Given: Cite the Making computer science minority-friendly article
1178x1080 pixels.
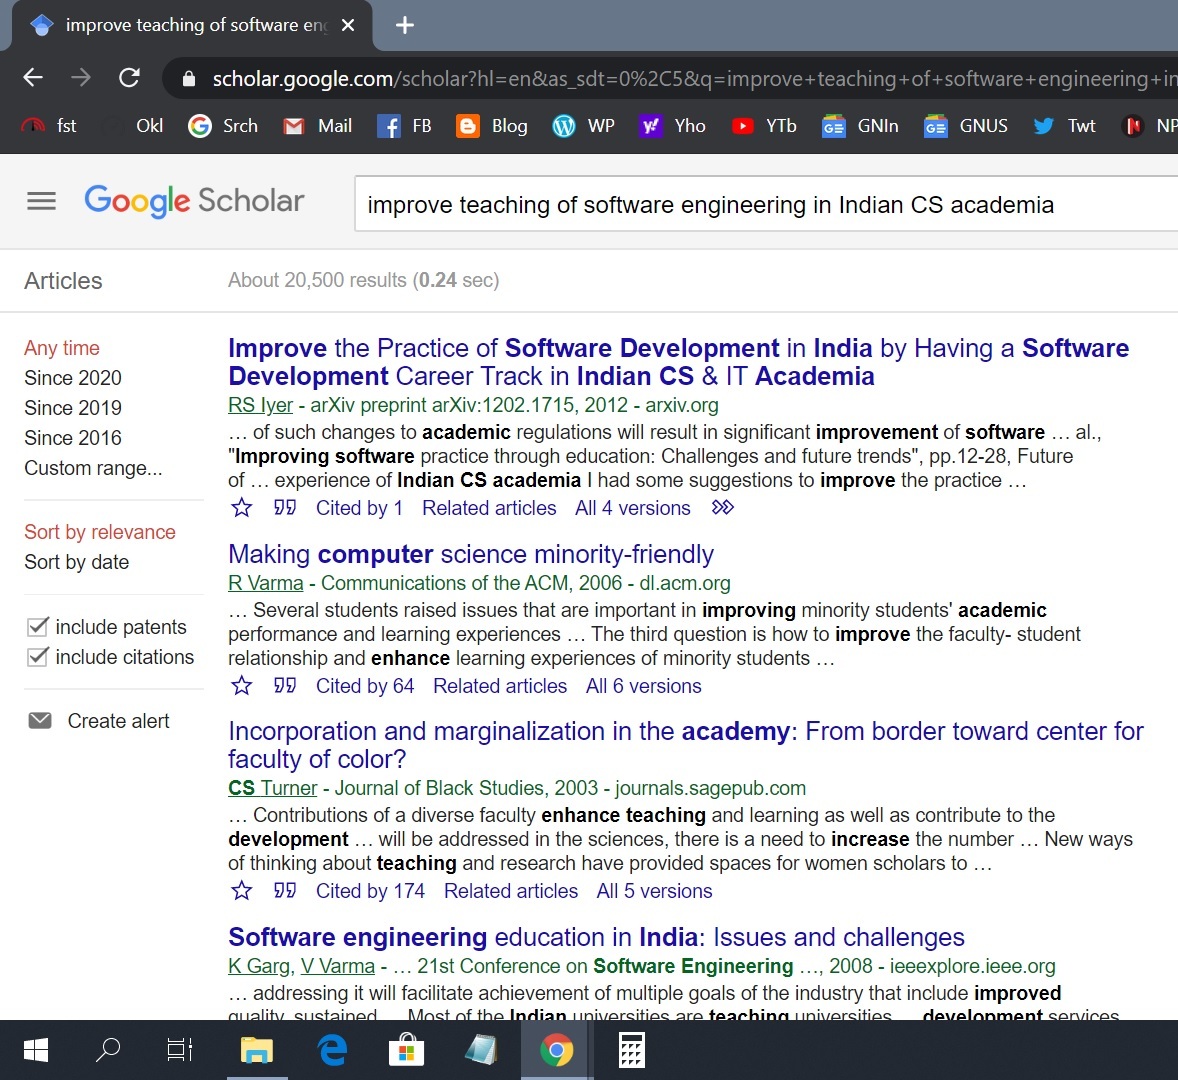Looking at the screenshot, I should click(x=285, y=686).
